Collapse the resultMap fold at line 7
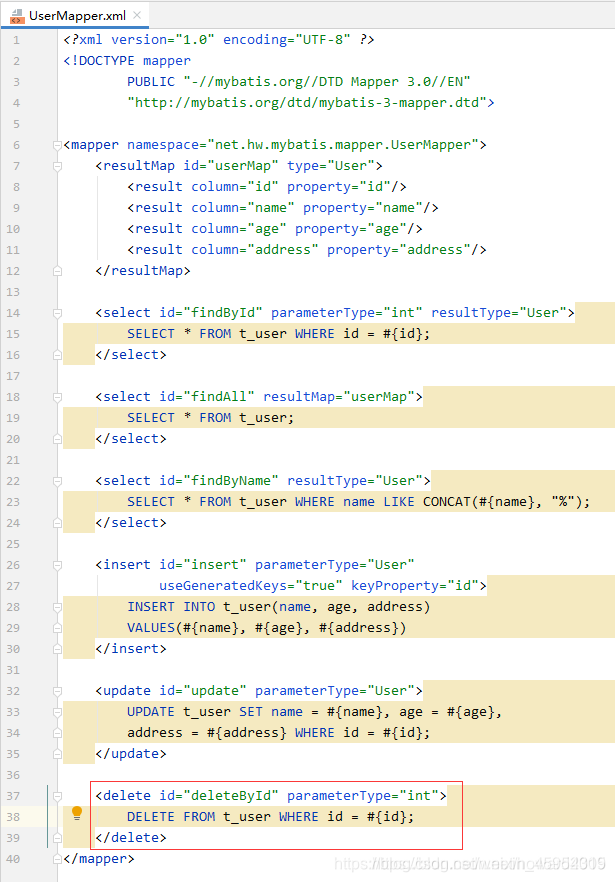 [57, 166]
